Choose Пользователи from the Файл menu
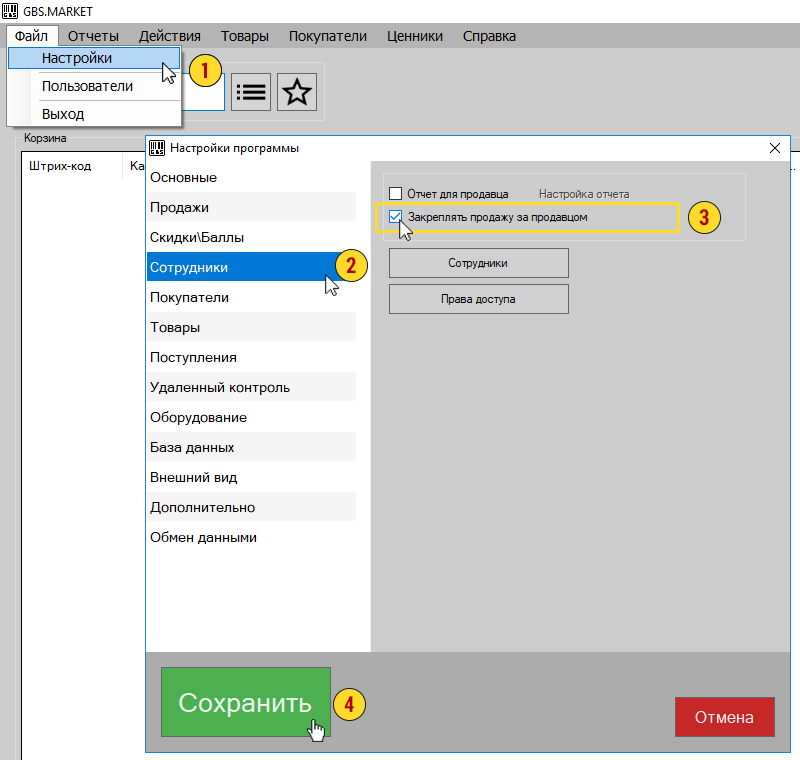The image size is (800, 760). pos(94,86)
